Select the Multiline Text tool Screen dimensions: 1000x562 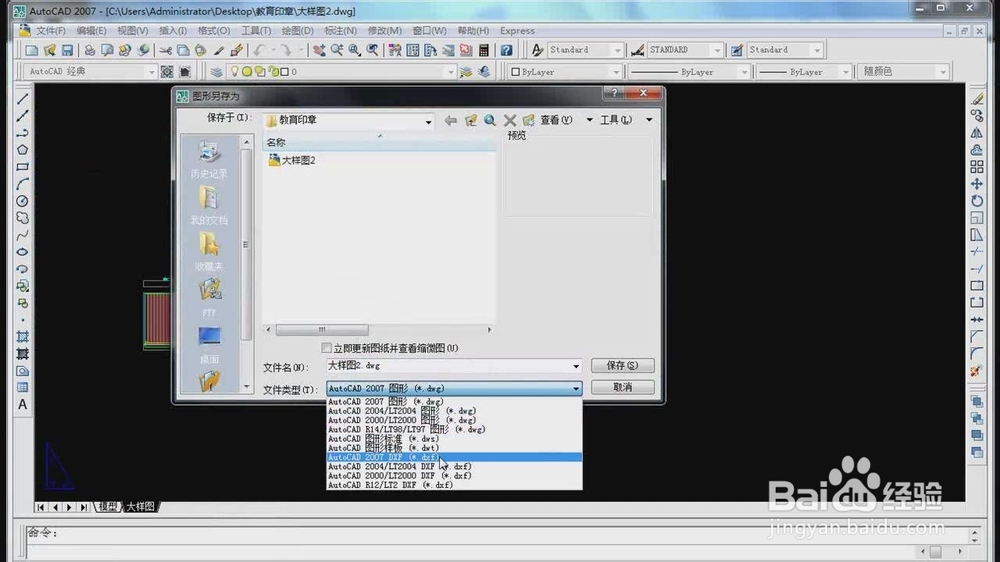point(22,404)
